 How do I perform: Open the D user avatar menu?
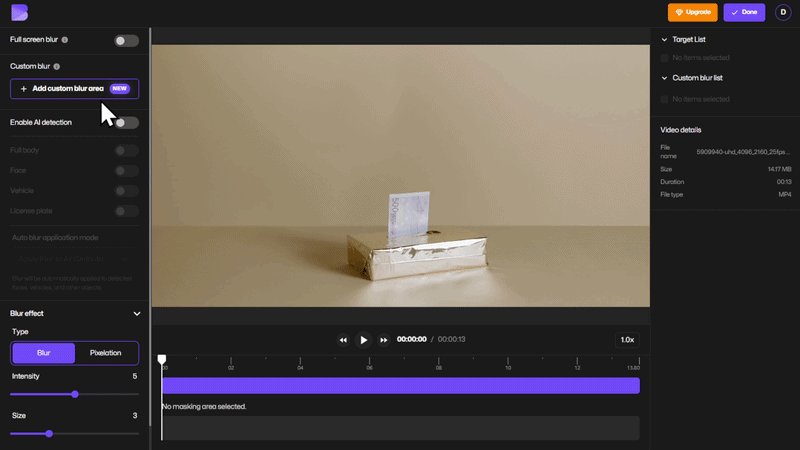(x=783, y=12)
